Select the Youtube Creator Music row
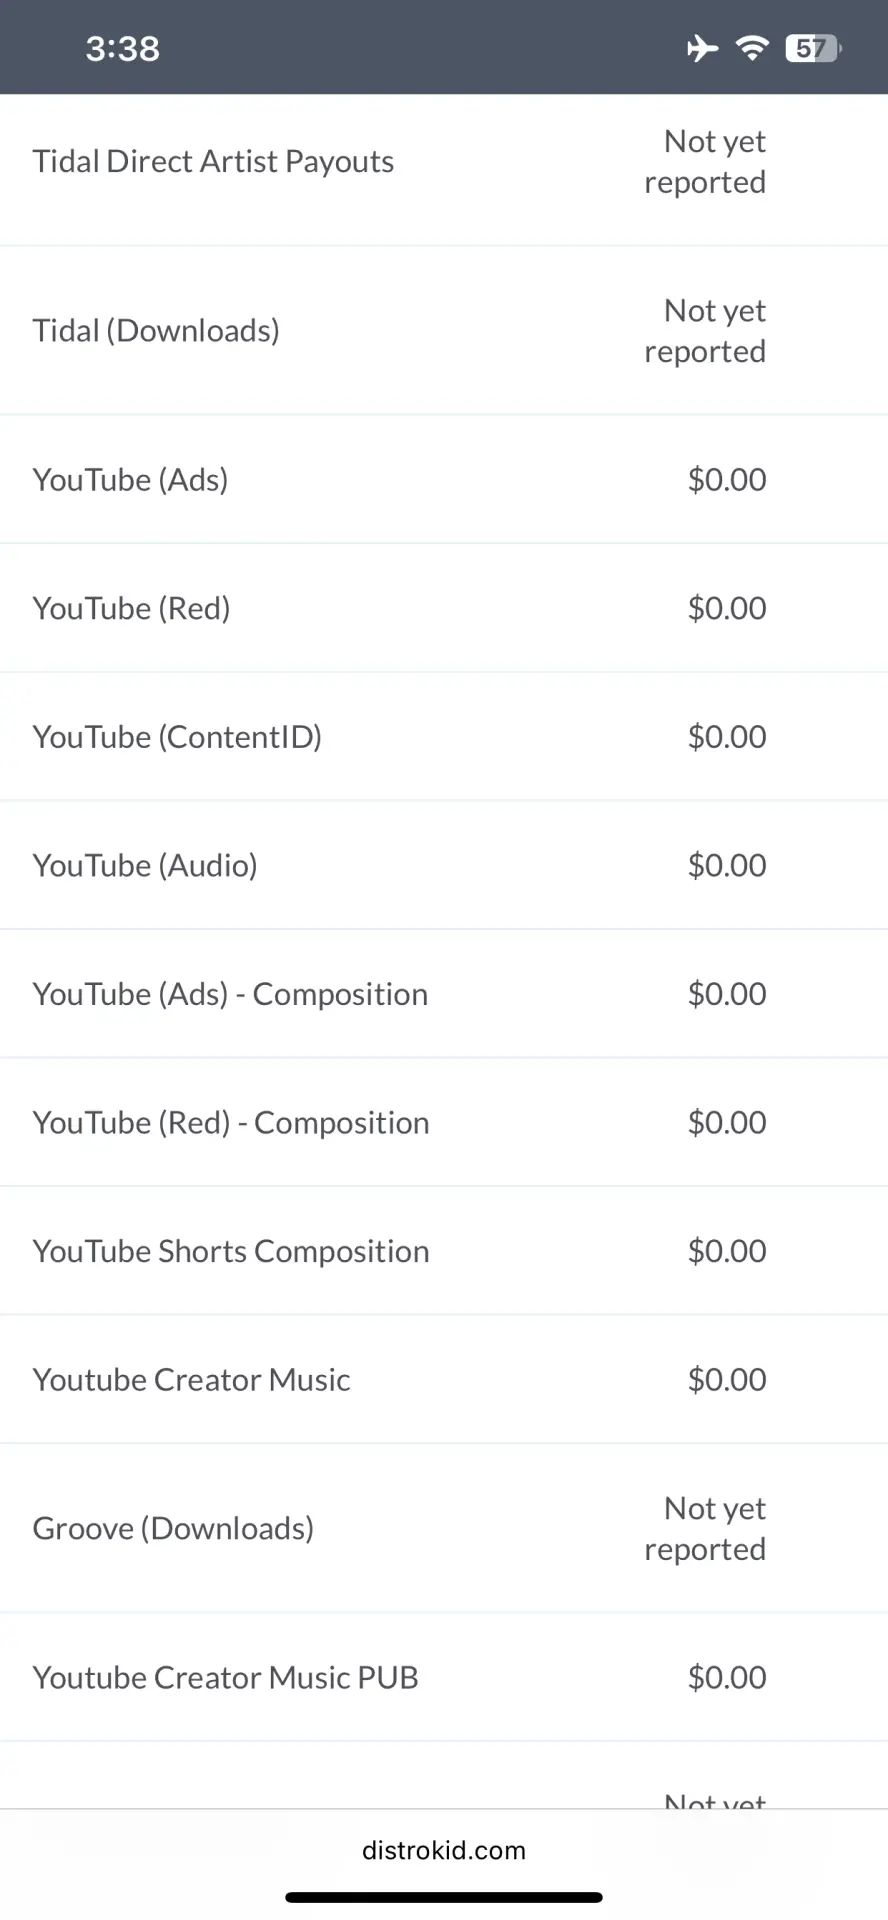888x1920 pixels. coord(444,1379)
